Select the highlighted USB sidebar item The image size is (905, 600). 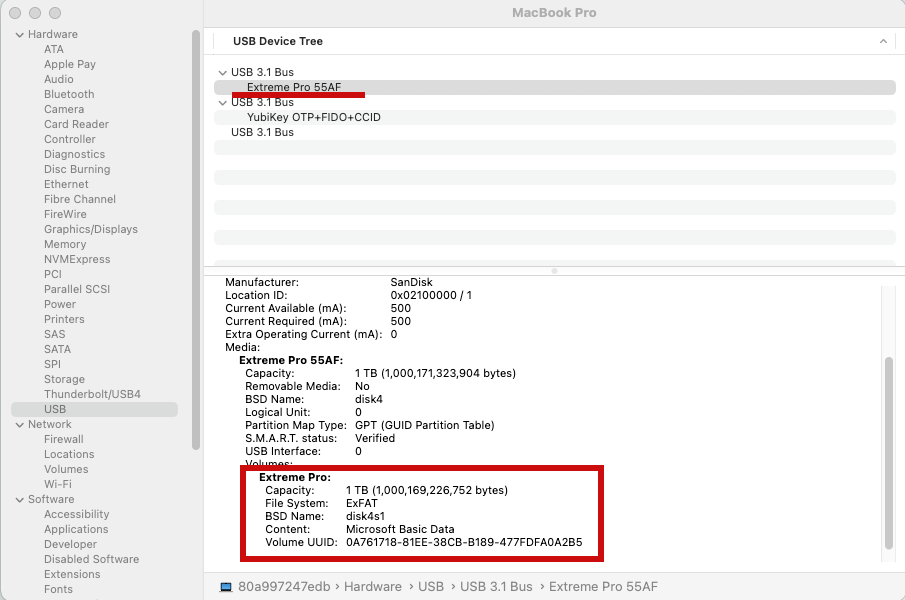point(94,410)
